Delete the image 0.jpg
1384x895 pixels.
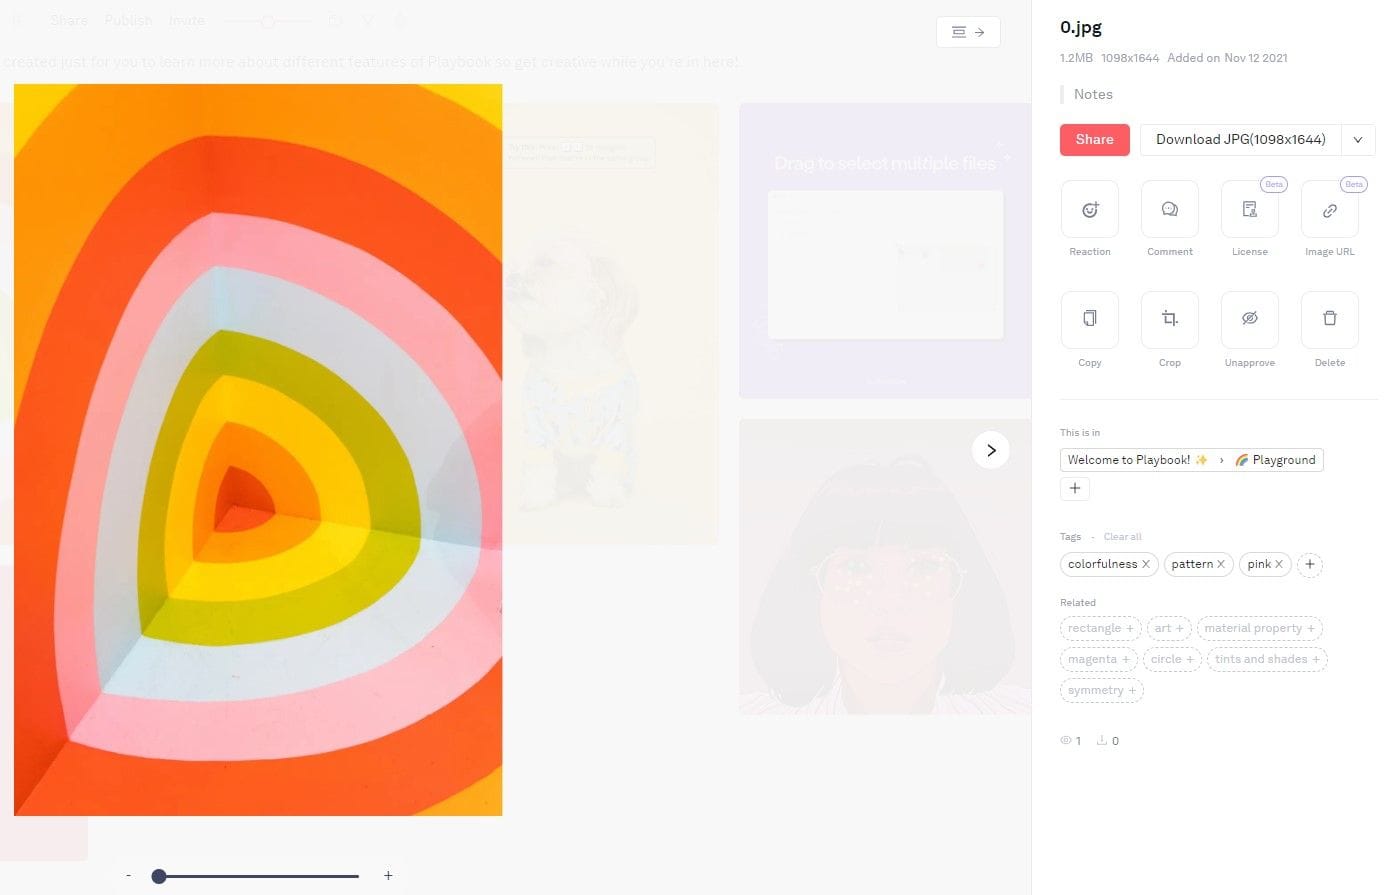(1329, 318)
